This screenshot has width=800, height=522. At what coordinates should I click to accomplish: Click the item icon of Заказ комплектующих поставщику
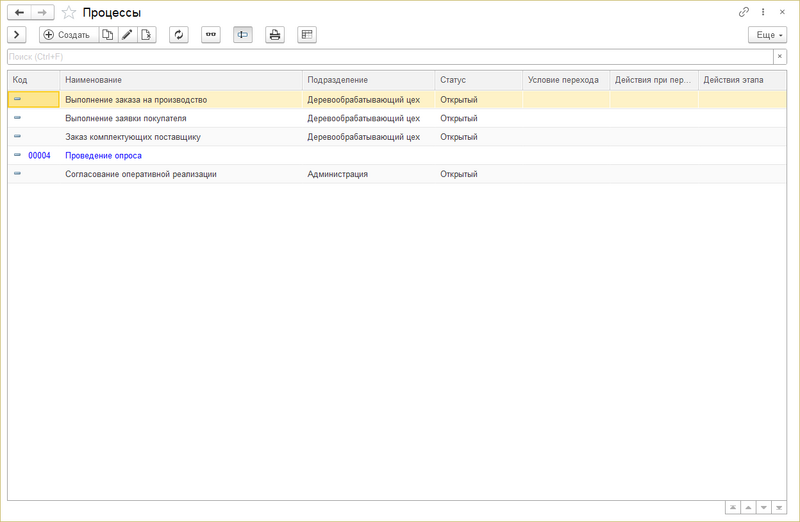(17, 136)
